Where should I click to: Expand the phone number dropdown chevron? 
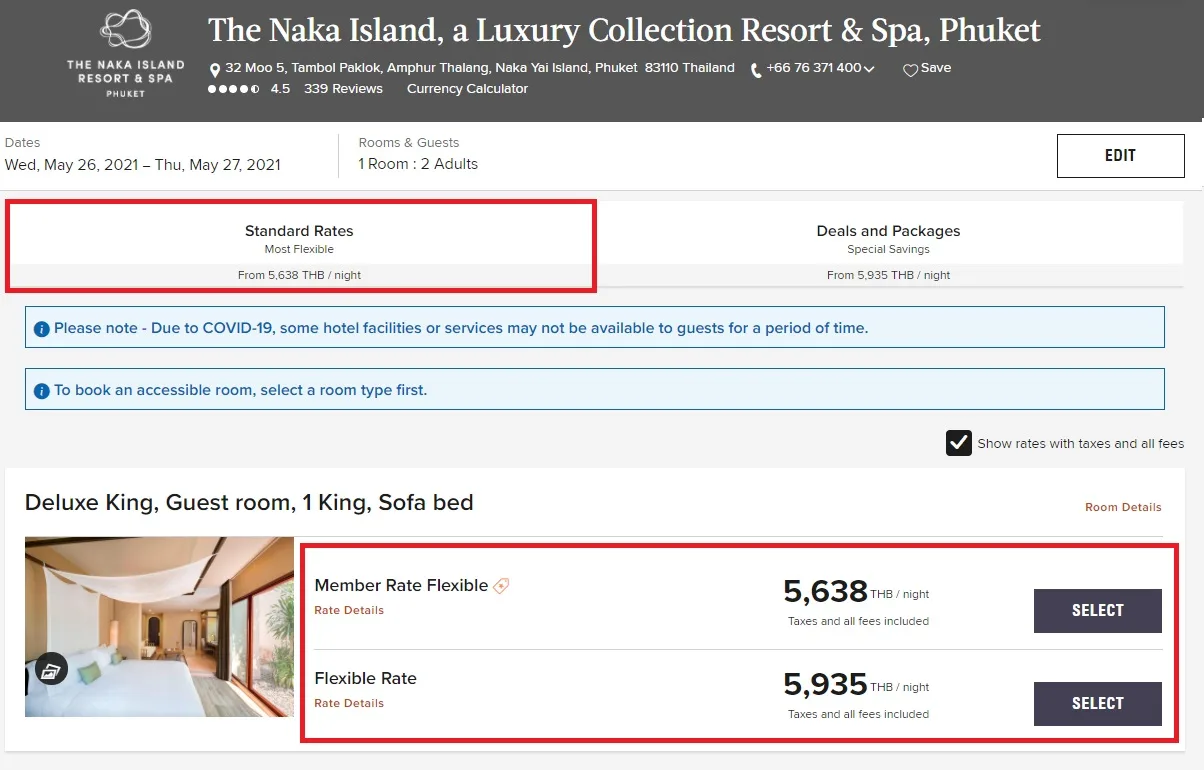coord(869,69)
